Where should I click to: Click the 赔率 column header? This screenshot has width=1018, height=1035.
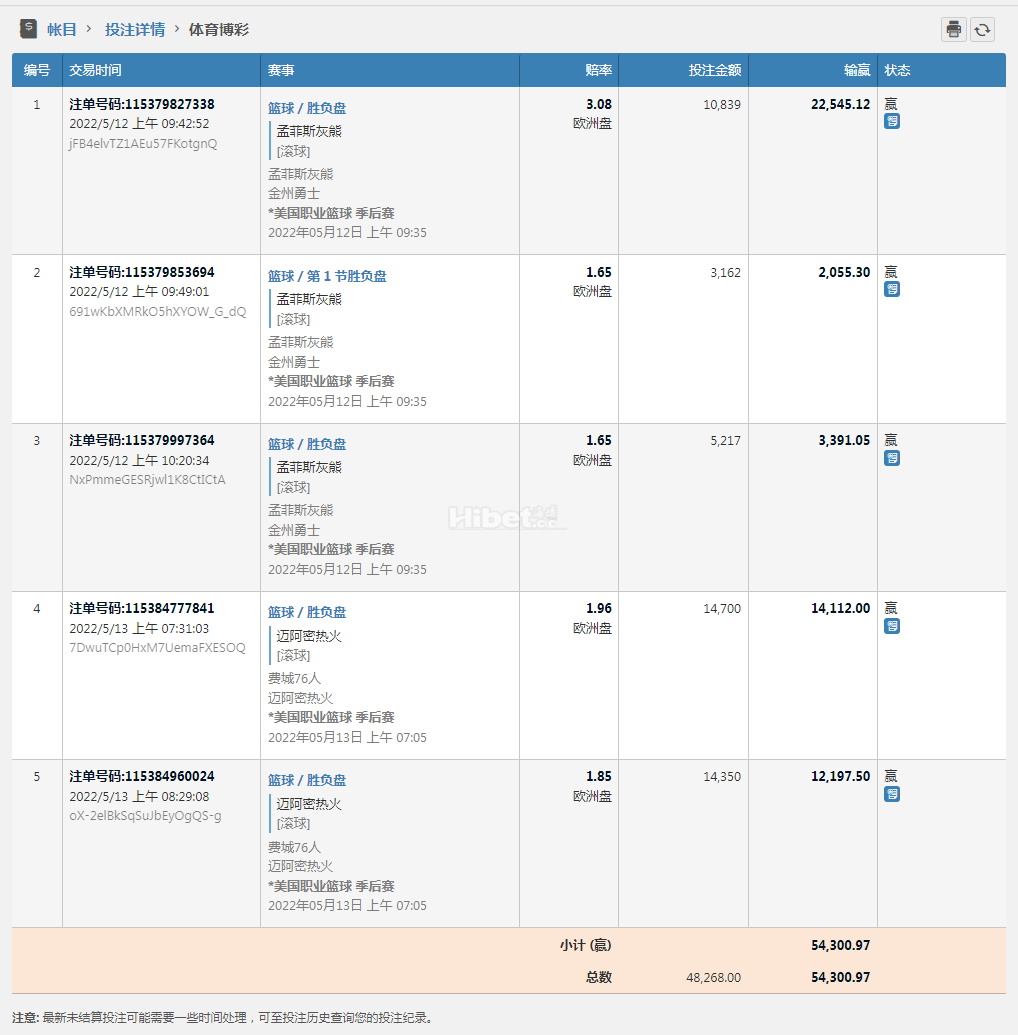(598, 70)
